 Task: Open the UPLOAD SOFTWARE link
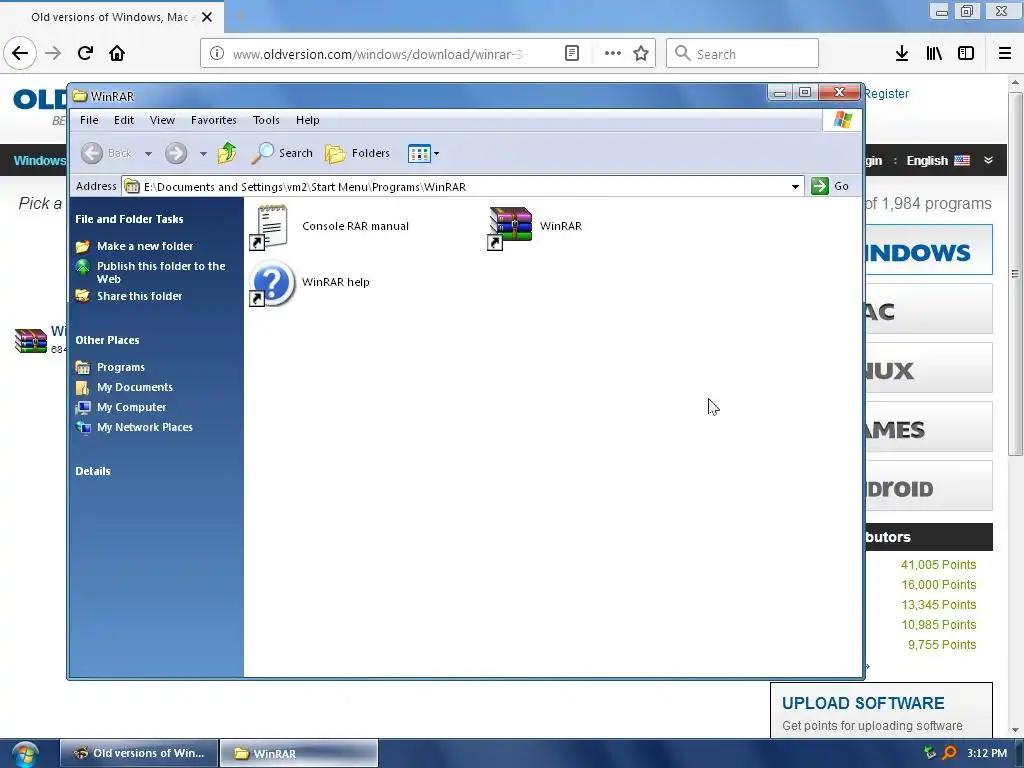click(863, 703)
